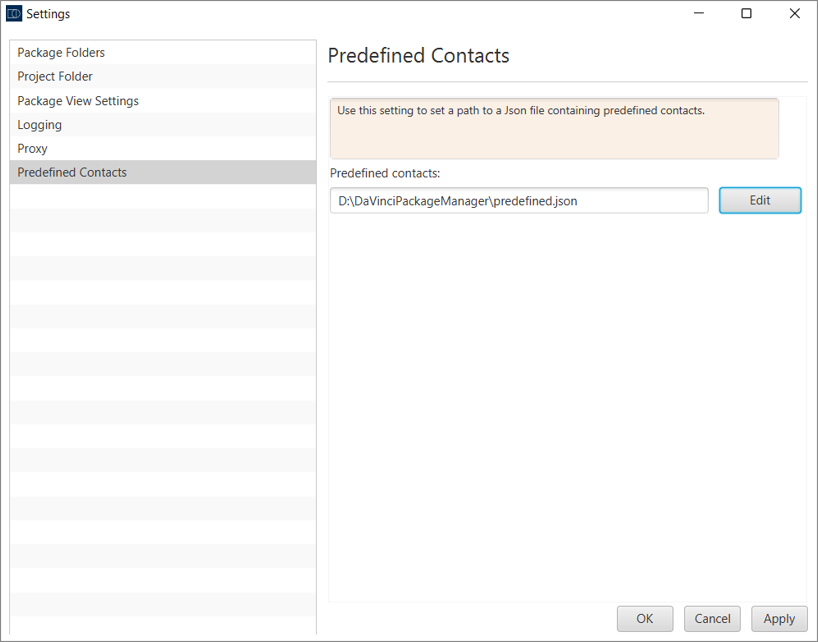The height and width of the screenshot is (642, 818).
Task: Select Project Folder in settings list
Action: 163,76
